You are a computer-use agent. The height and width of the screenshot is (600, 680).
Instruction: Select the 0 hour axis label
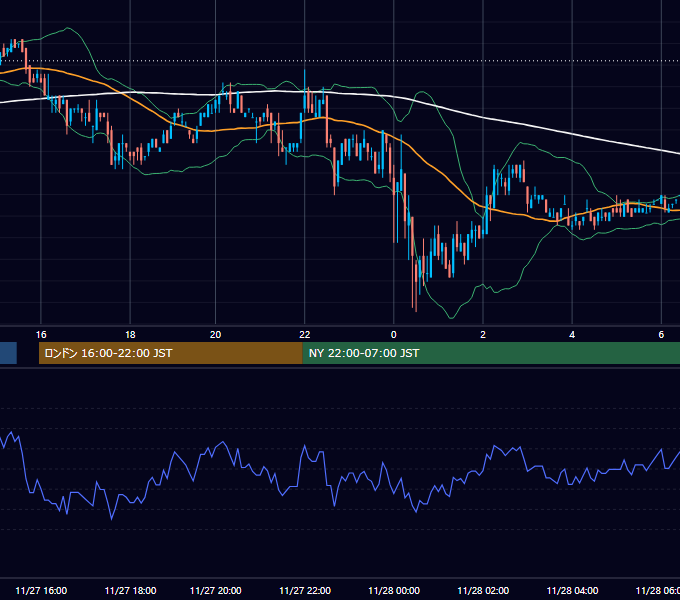(x=394, y=335)
